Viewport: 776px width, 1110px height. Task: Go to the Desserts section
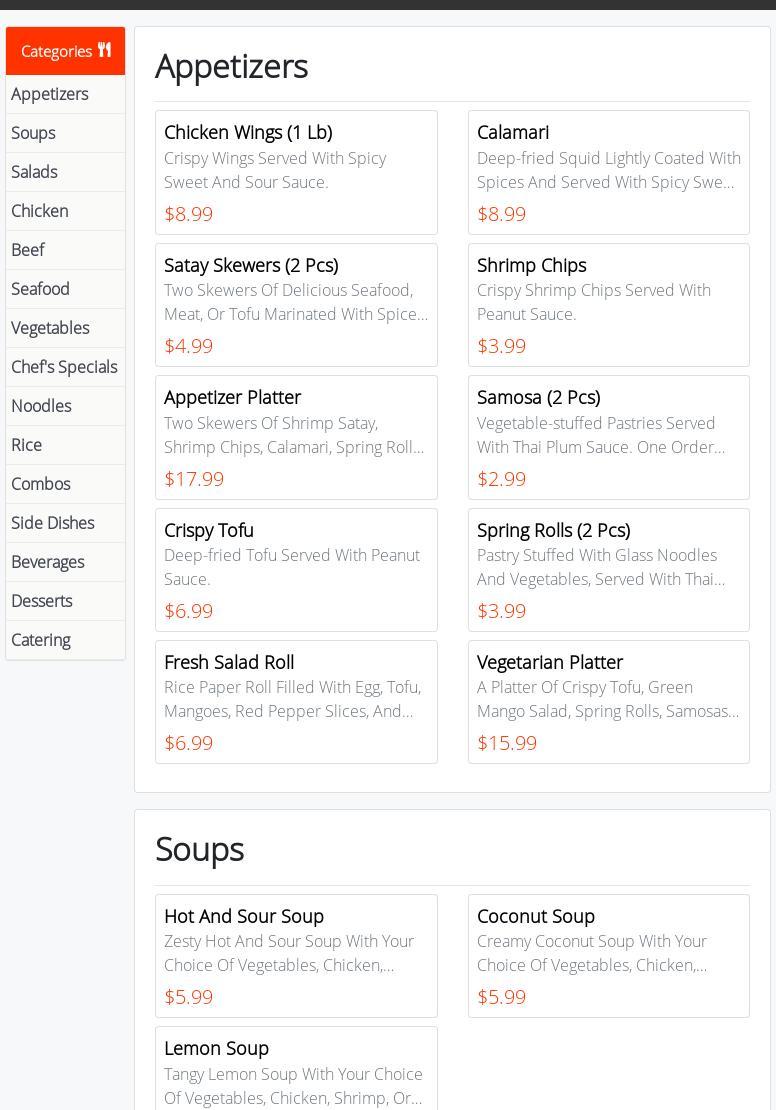pyautogui.click(x=41, y=601)
